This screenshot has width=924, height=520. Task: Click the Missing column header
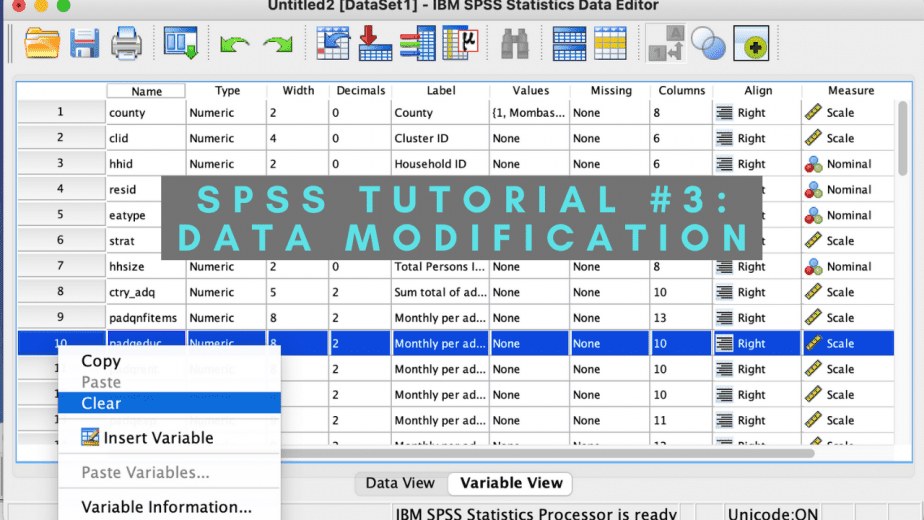[x=610, y=90]
